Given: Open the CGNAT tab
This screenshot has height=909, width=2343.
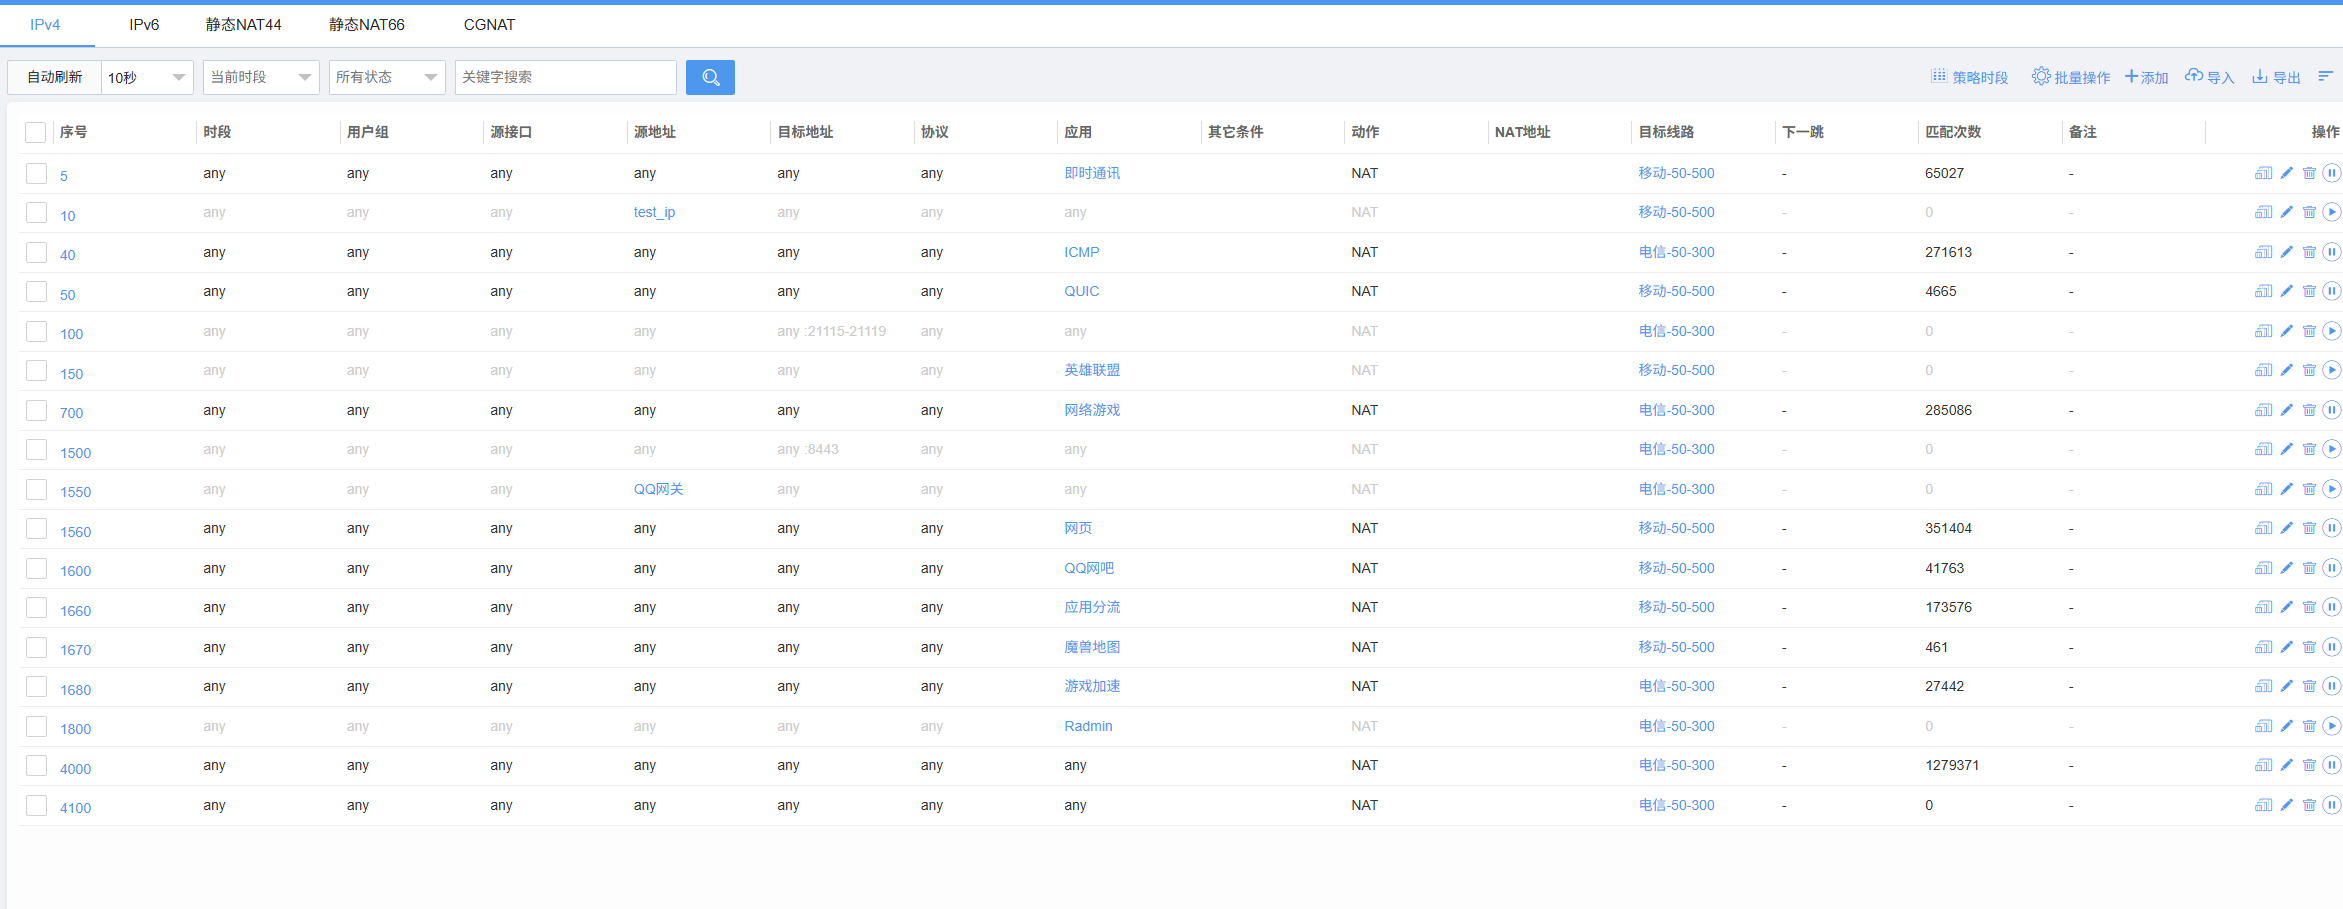Looking at the screenshot, I should click(x=489, y=25).
